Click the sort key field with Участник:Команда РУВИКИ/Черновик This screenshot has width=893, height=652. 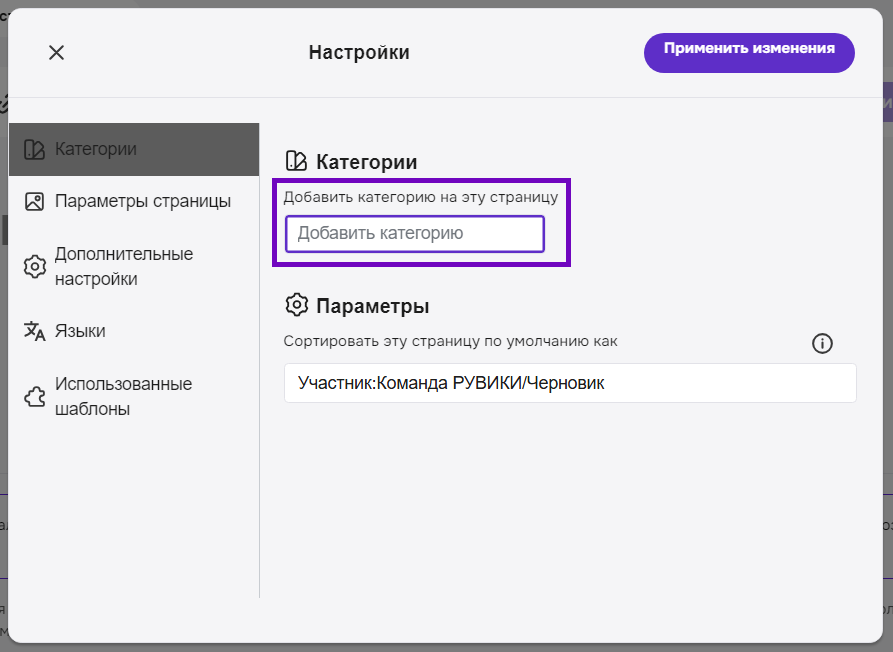click(569, 383)
